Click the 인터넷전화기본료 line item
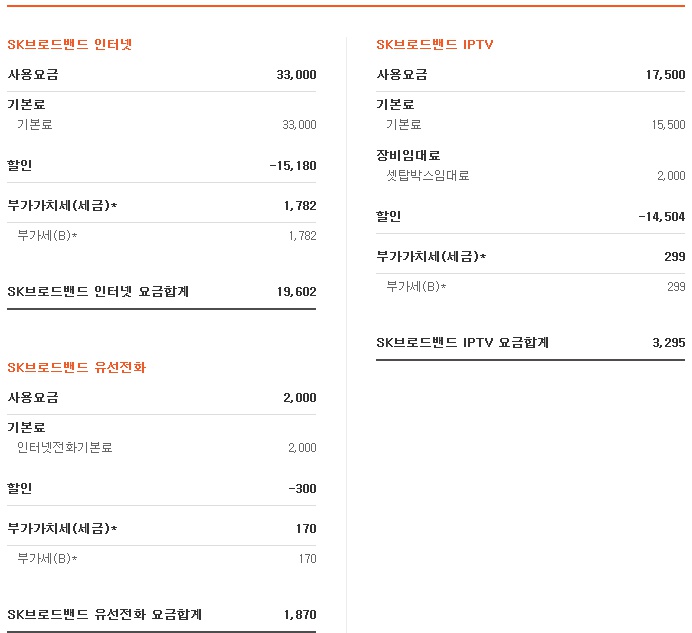The image size is (692, 633). (65, 448)
